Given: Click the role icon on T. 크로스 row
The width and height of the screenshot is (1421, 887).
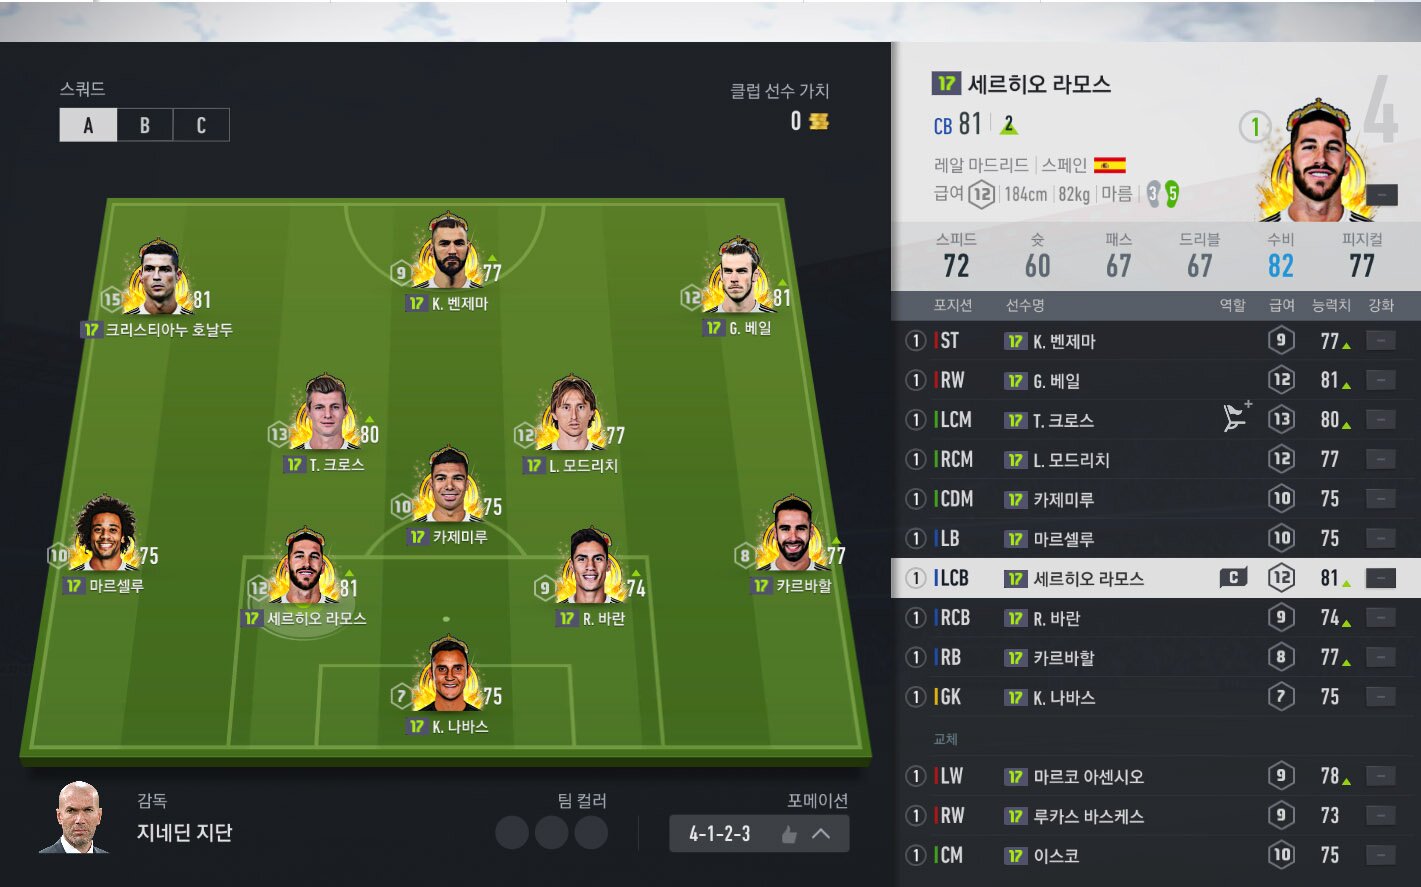Looking at the screenshot, I should point(1238,416).
